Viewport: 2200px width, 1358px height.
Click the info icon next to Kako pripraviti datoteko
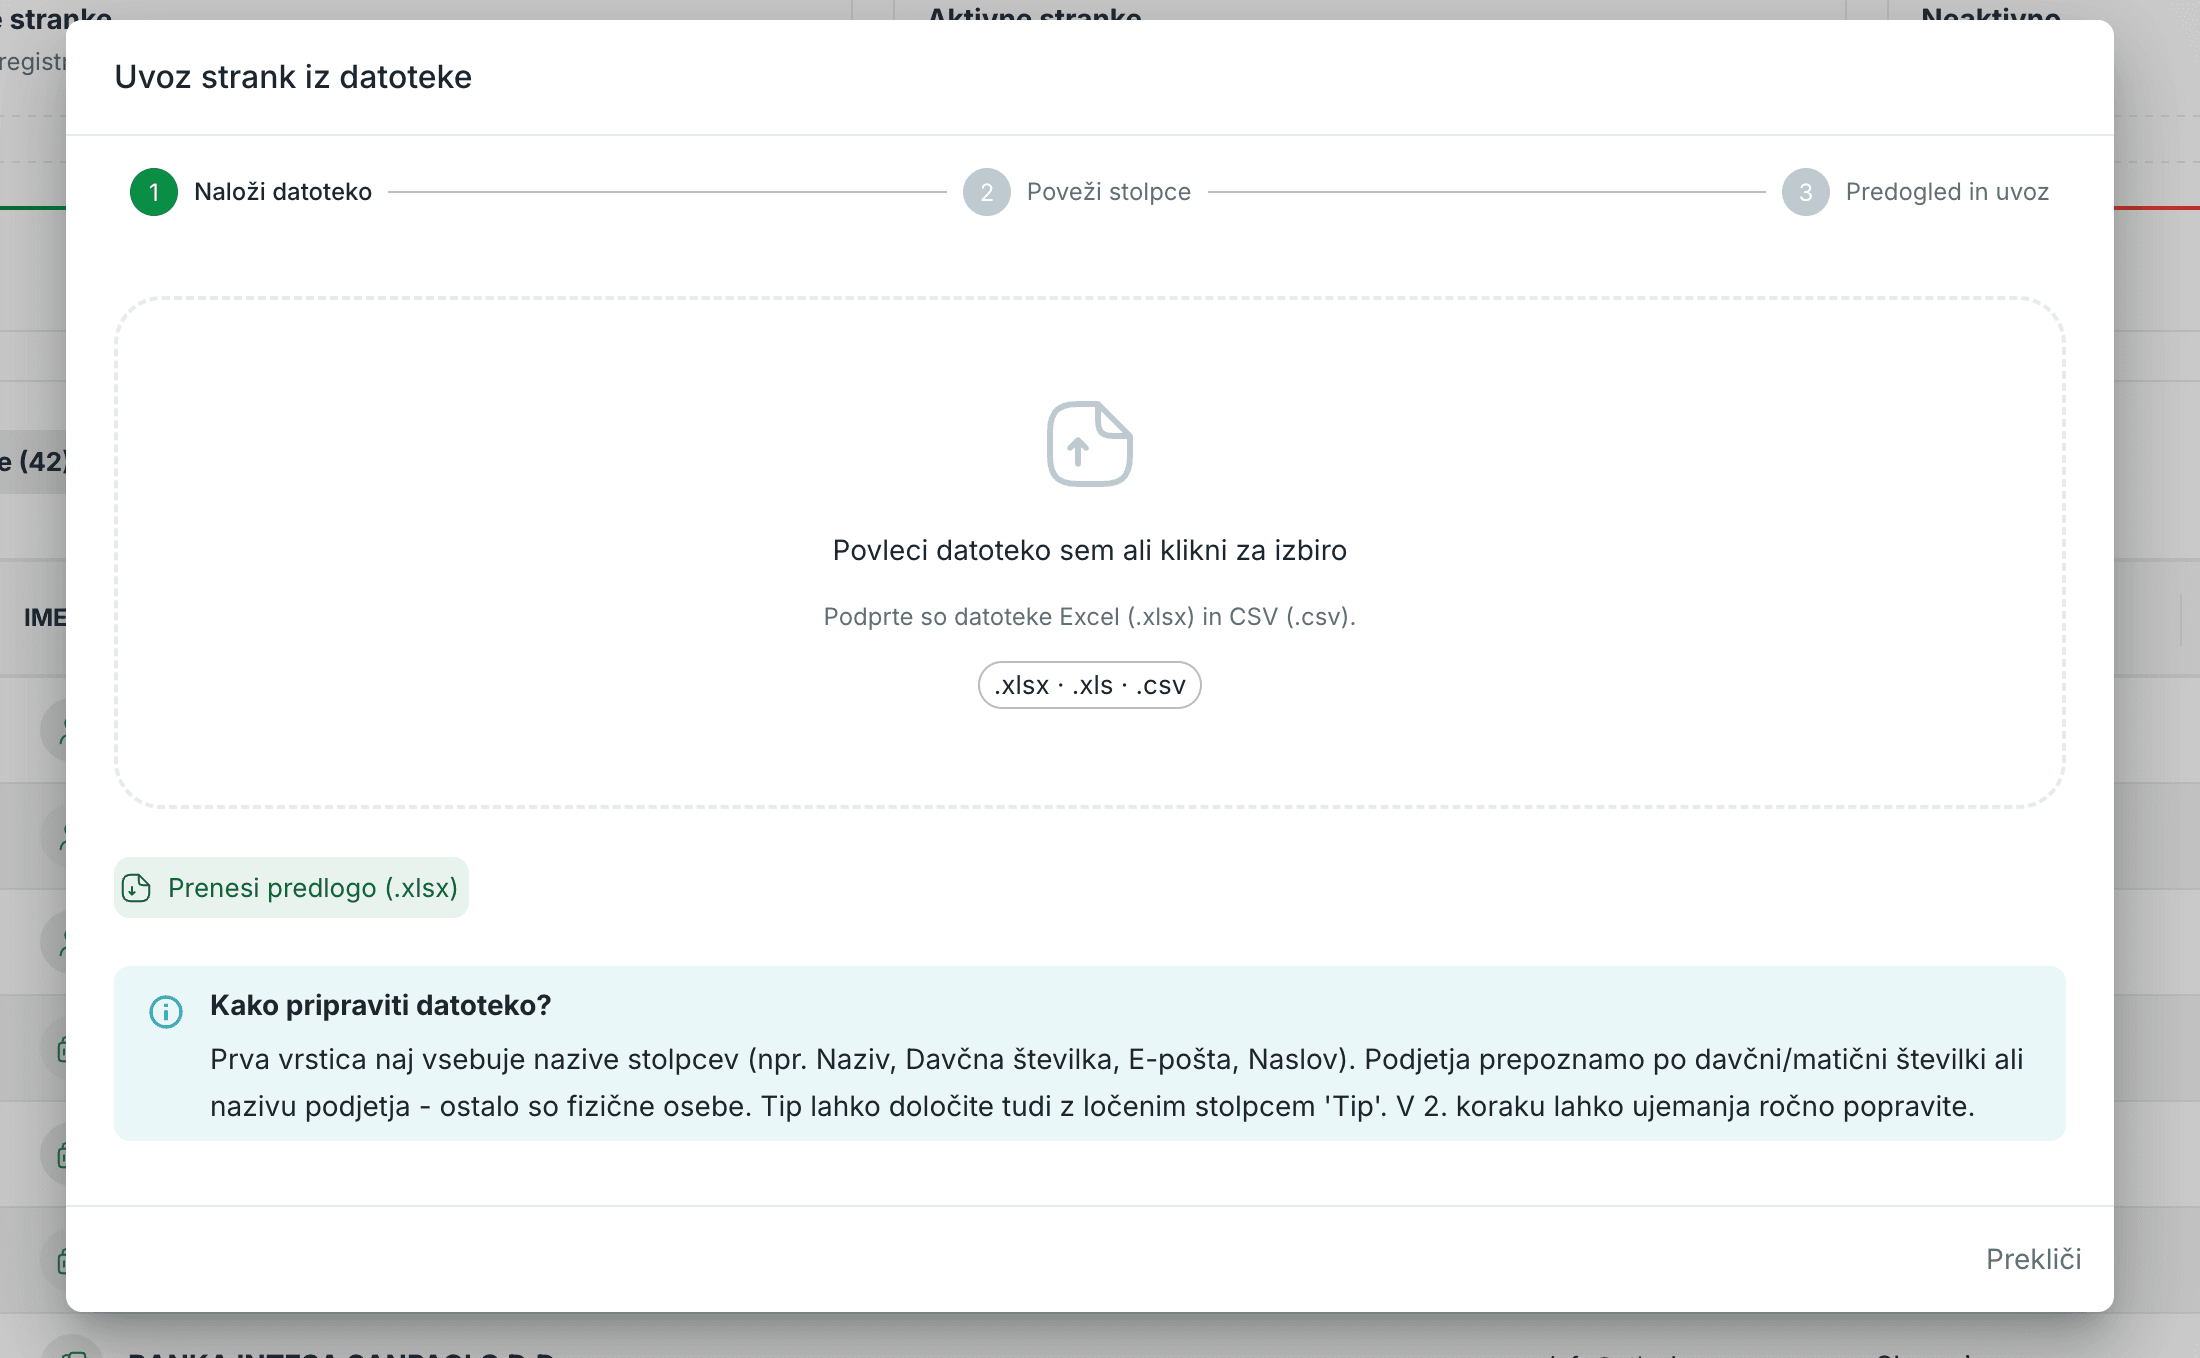[166, 1012]
